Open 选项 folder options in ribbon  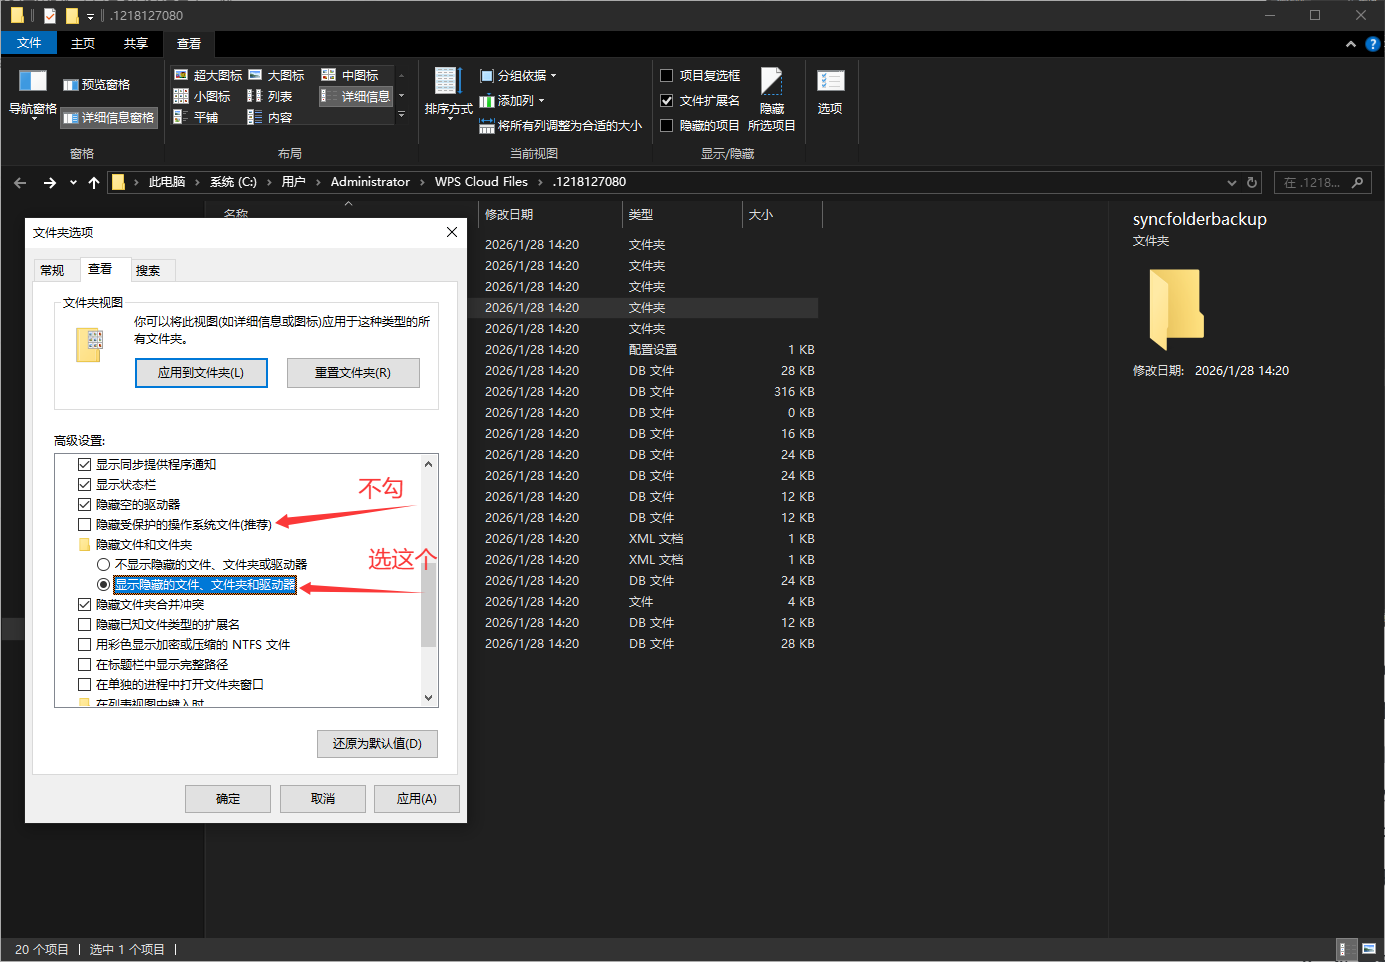tap(830, 92)
